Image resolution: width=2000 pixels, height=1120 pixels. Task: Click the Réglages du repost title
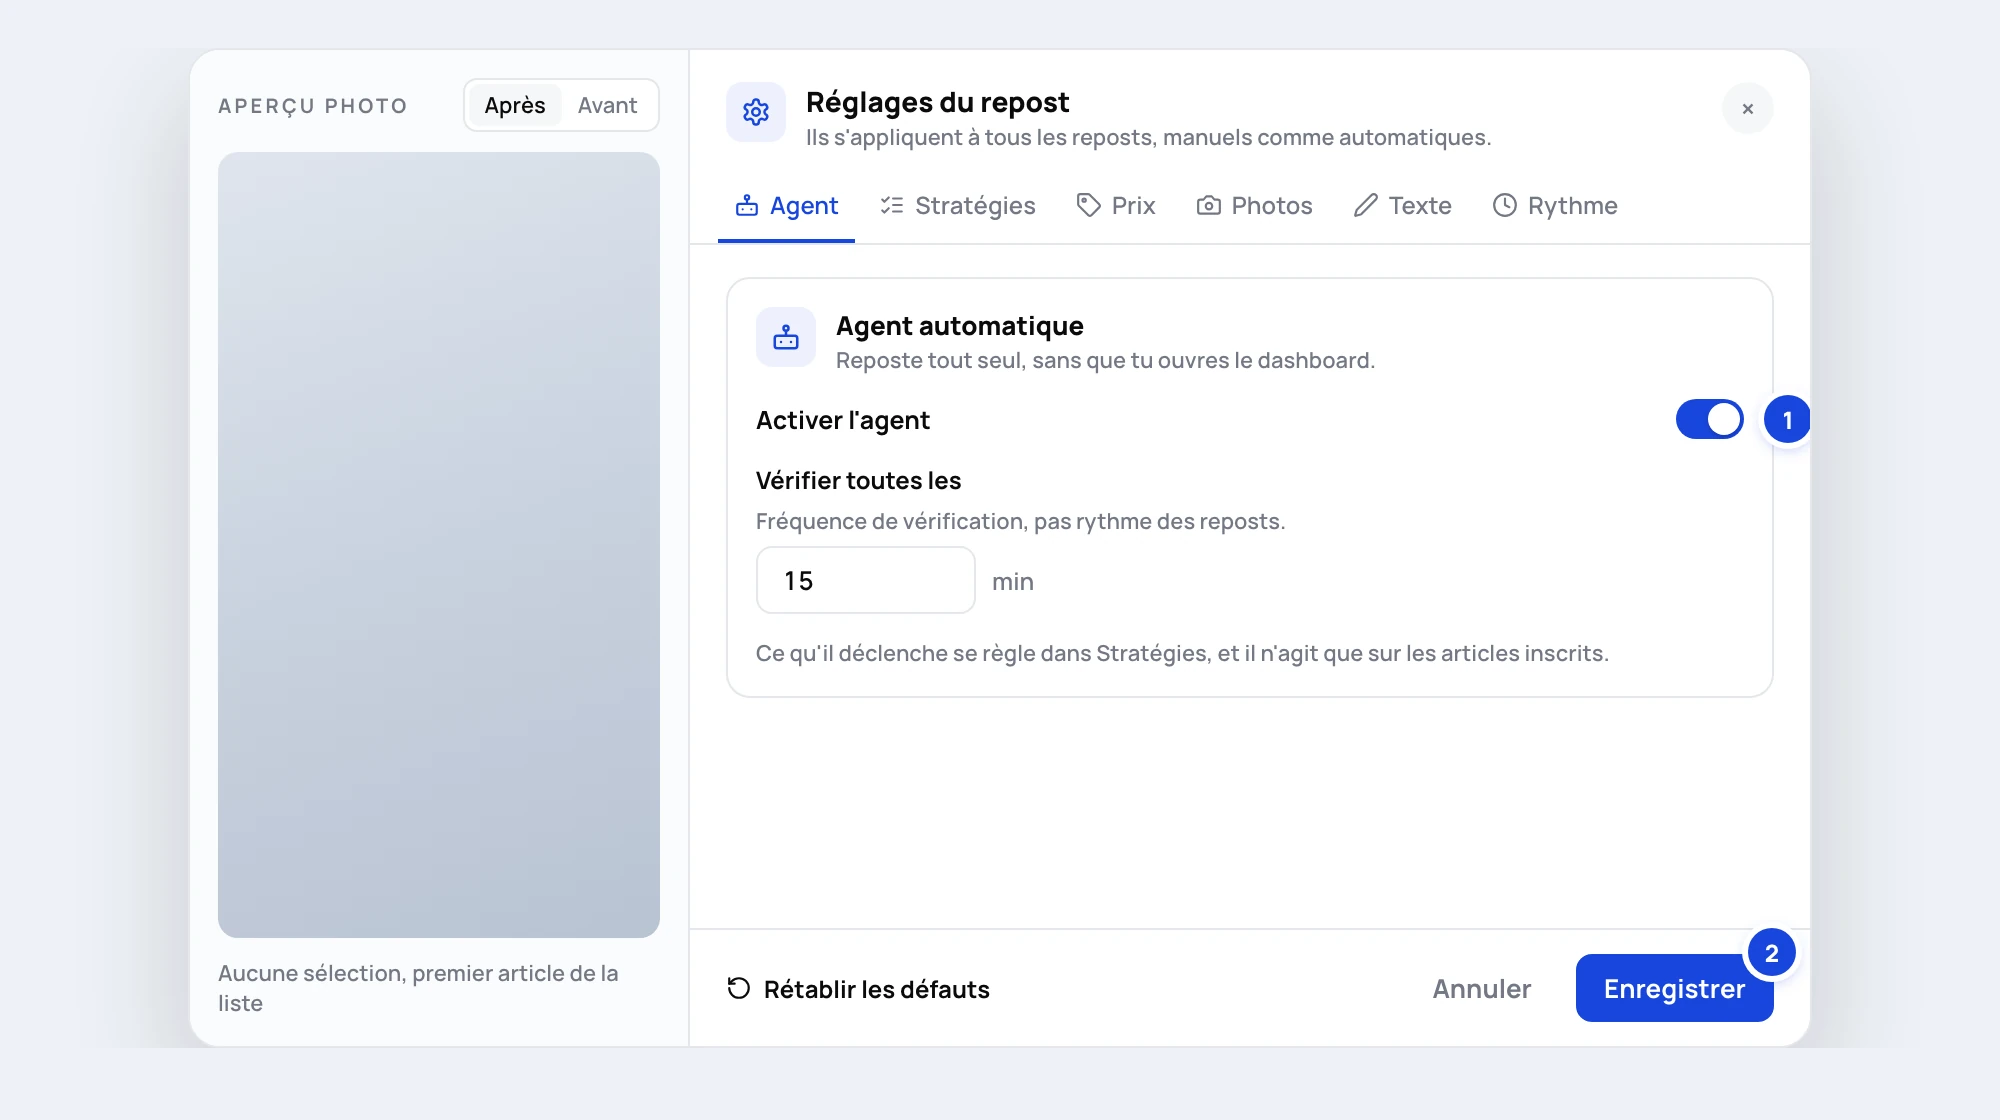[x=937, y=102]
